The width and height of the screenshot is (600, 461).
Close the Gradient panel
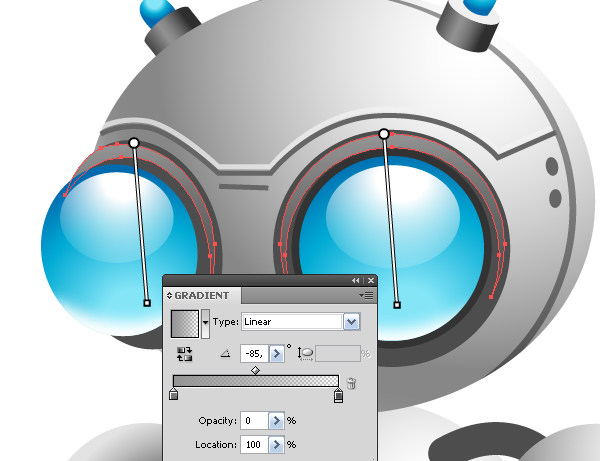point(371,280)
